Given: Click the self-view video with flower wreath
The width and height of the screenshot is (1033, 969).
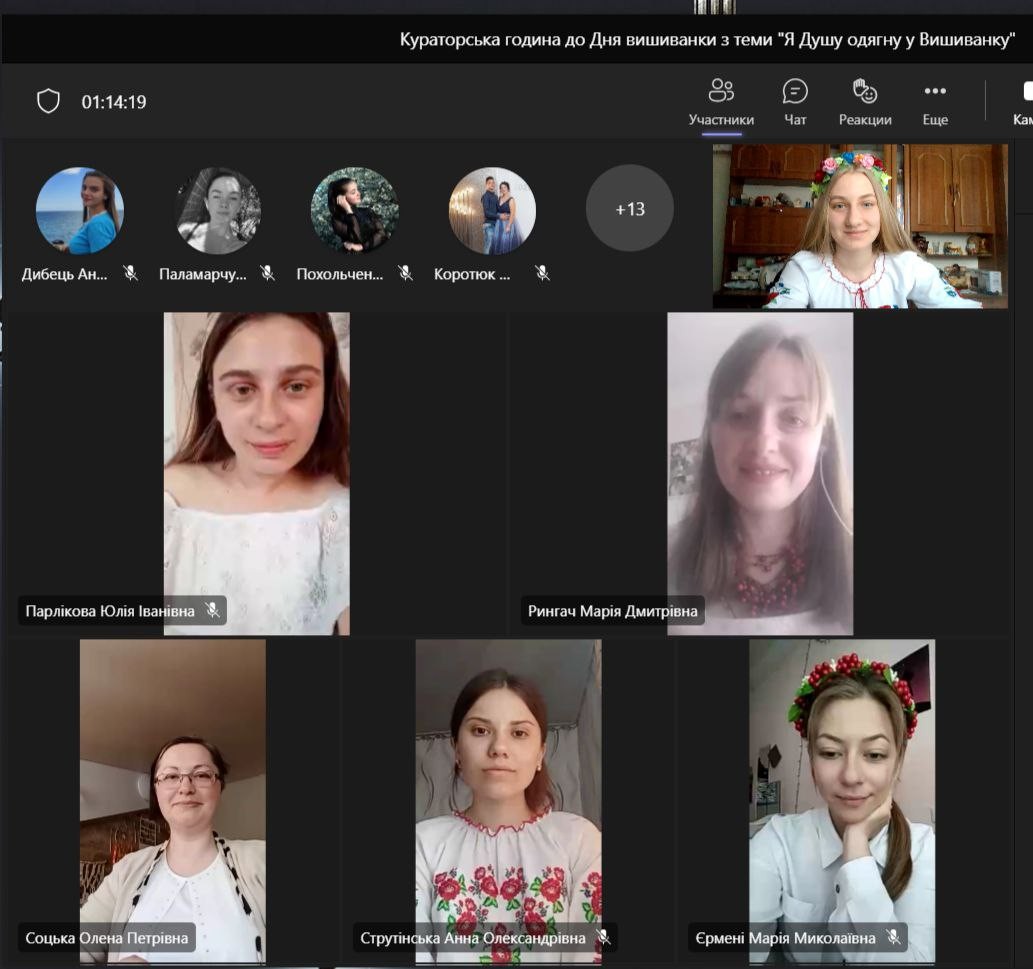Looking at the screenshot, I should 860,226.
